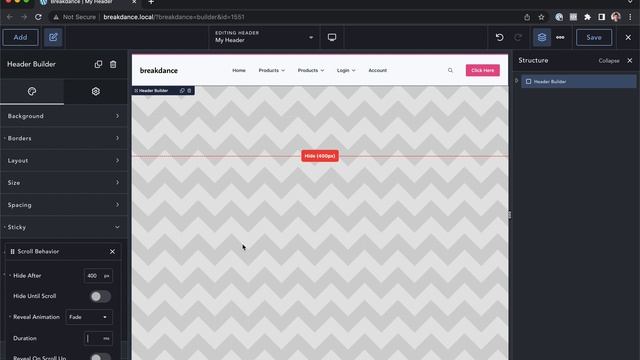This screenshot has height=360, width=640.
Task: Open the Hide After px unit selector
Action: click(107, 276)
